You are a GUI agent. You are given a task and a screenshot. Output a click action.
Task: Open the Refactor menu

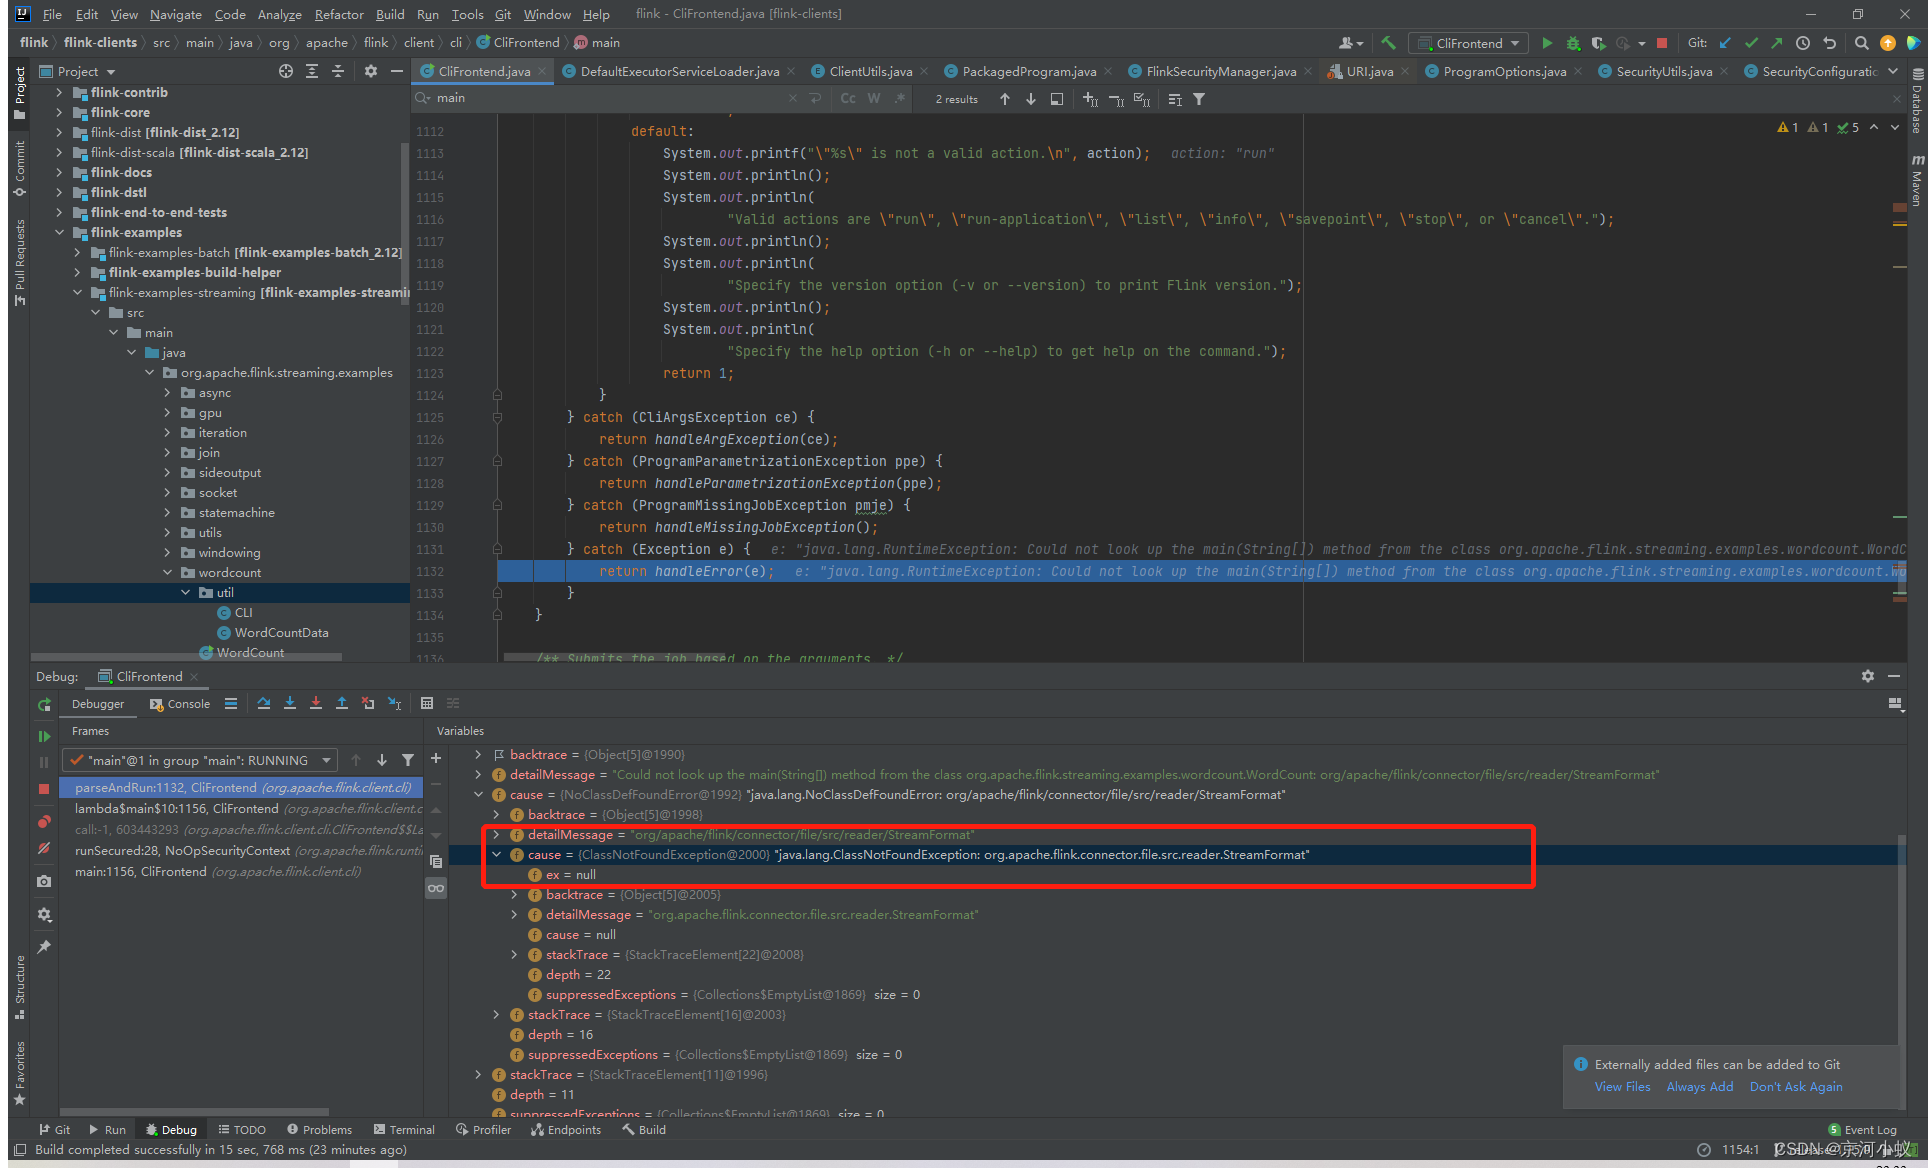coord(339,14)
